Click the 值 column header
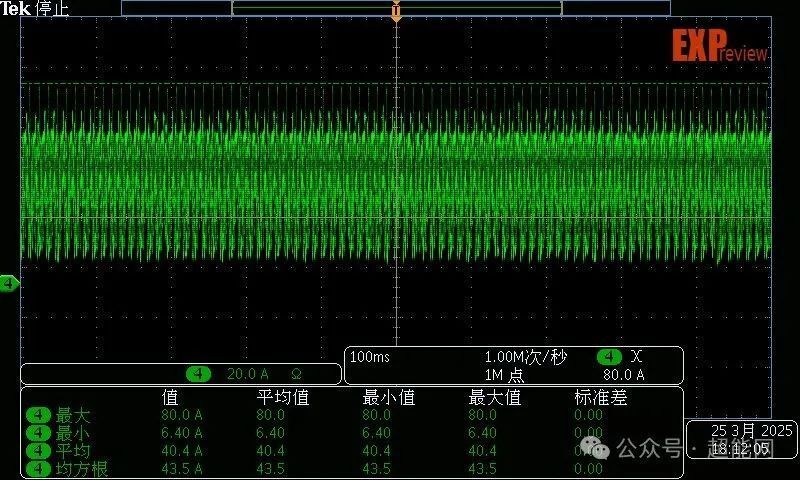 coord(170,397)
